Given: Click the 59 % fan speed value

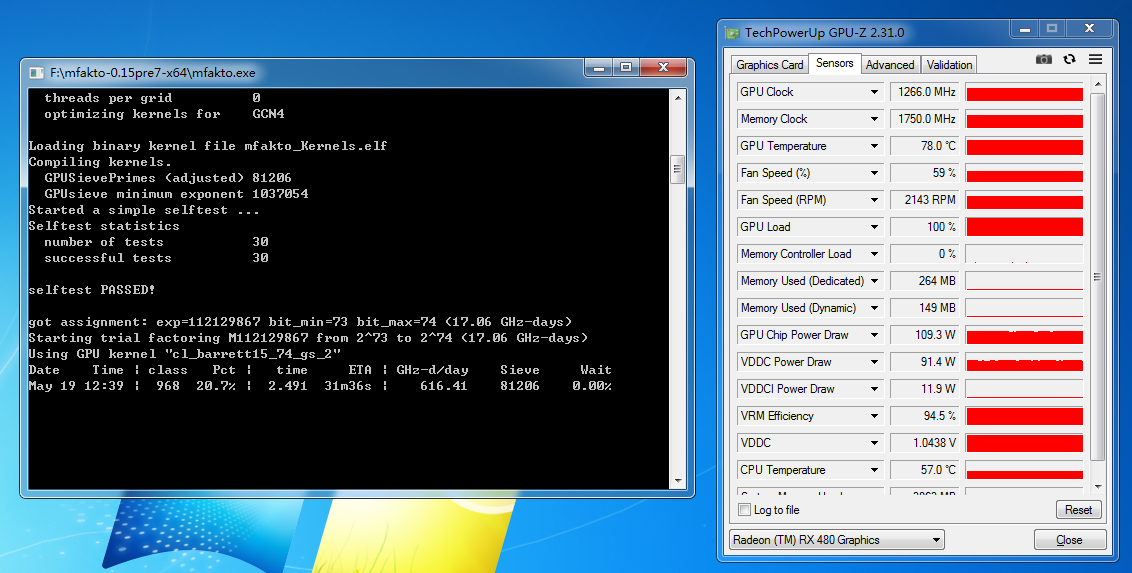Looking at the screenshot, I should (x=925, y=172).
